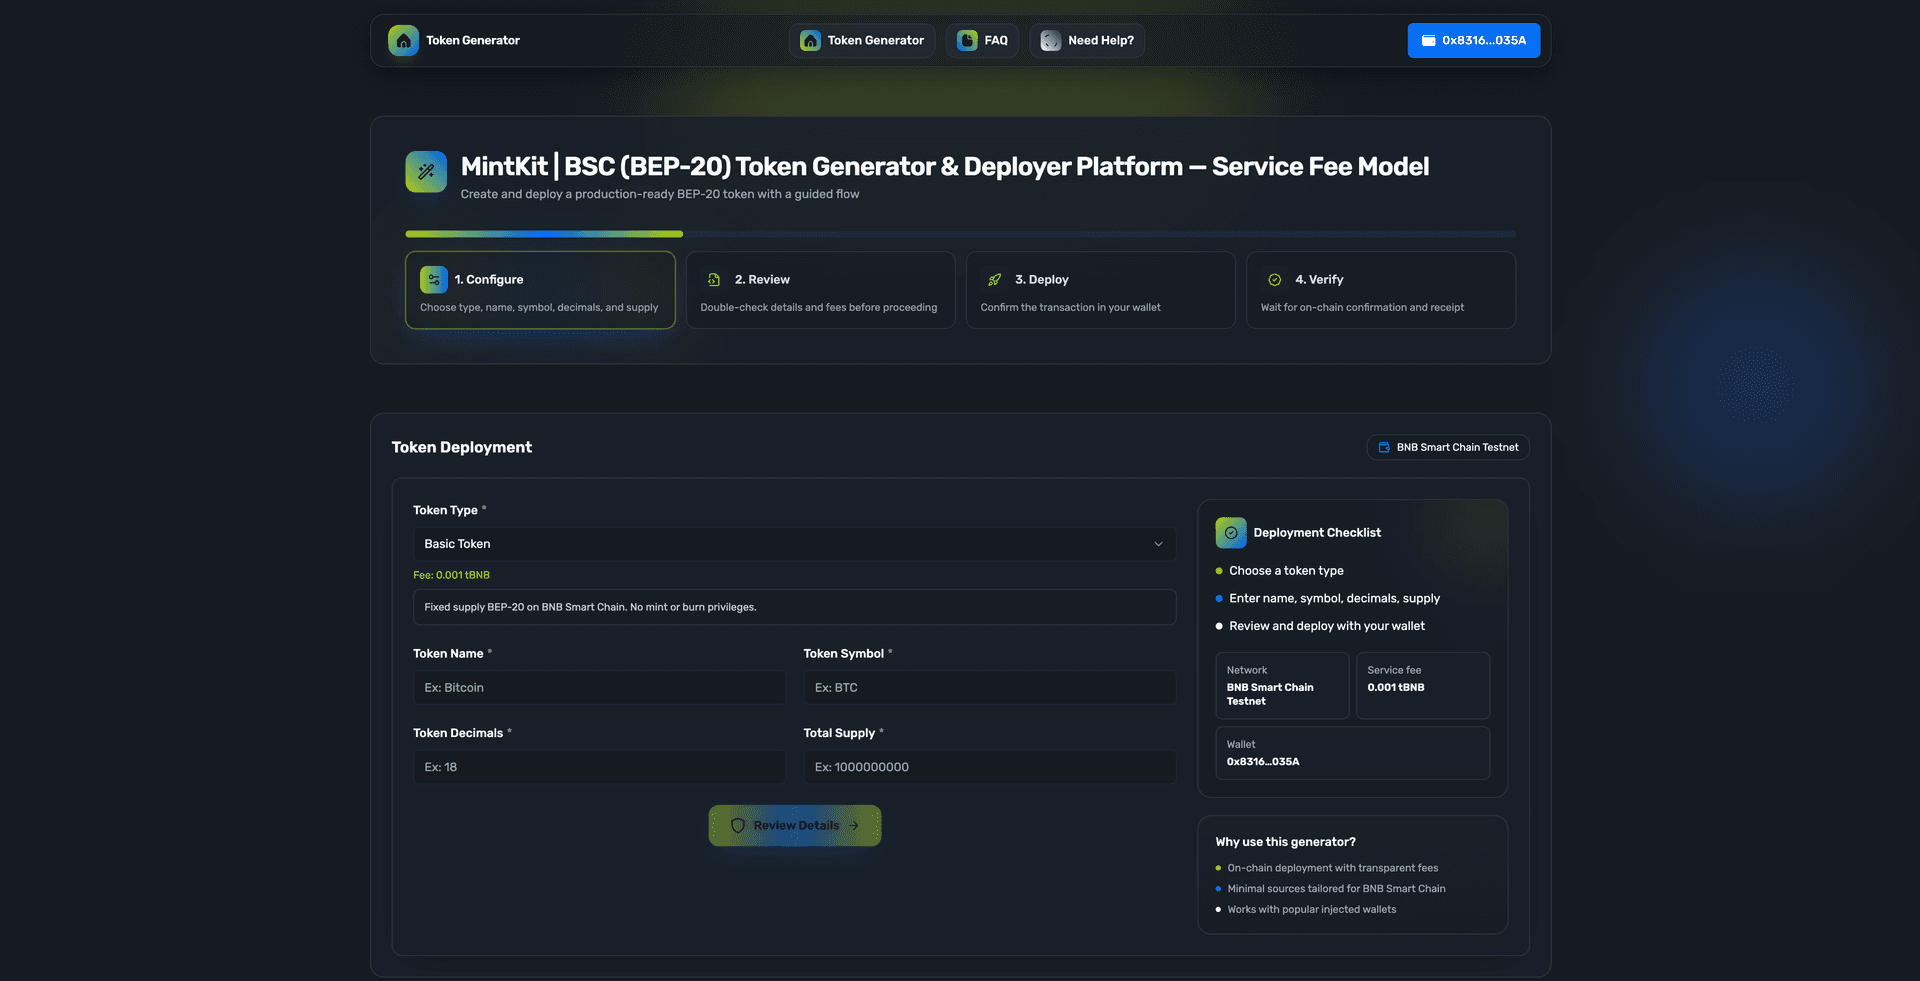
Task: Focus the Token Name input field
Action: click(x=599, y=688)
